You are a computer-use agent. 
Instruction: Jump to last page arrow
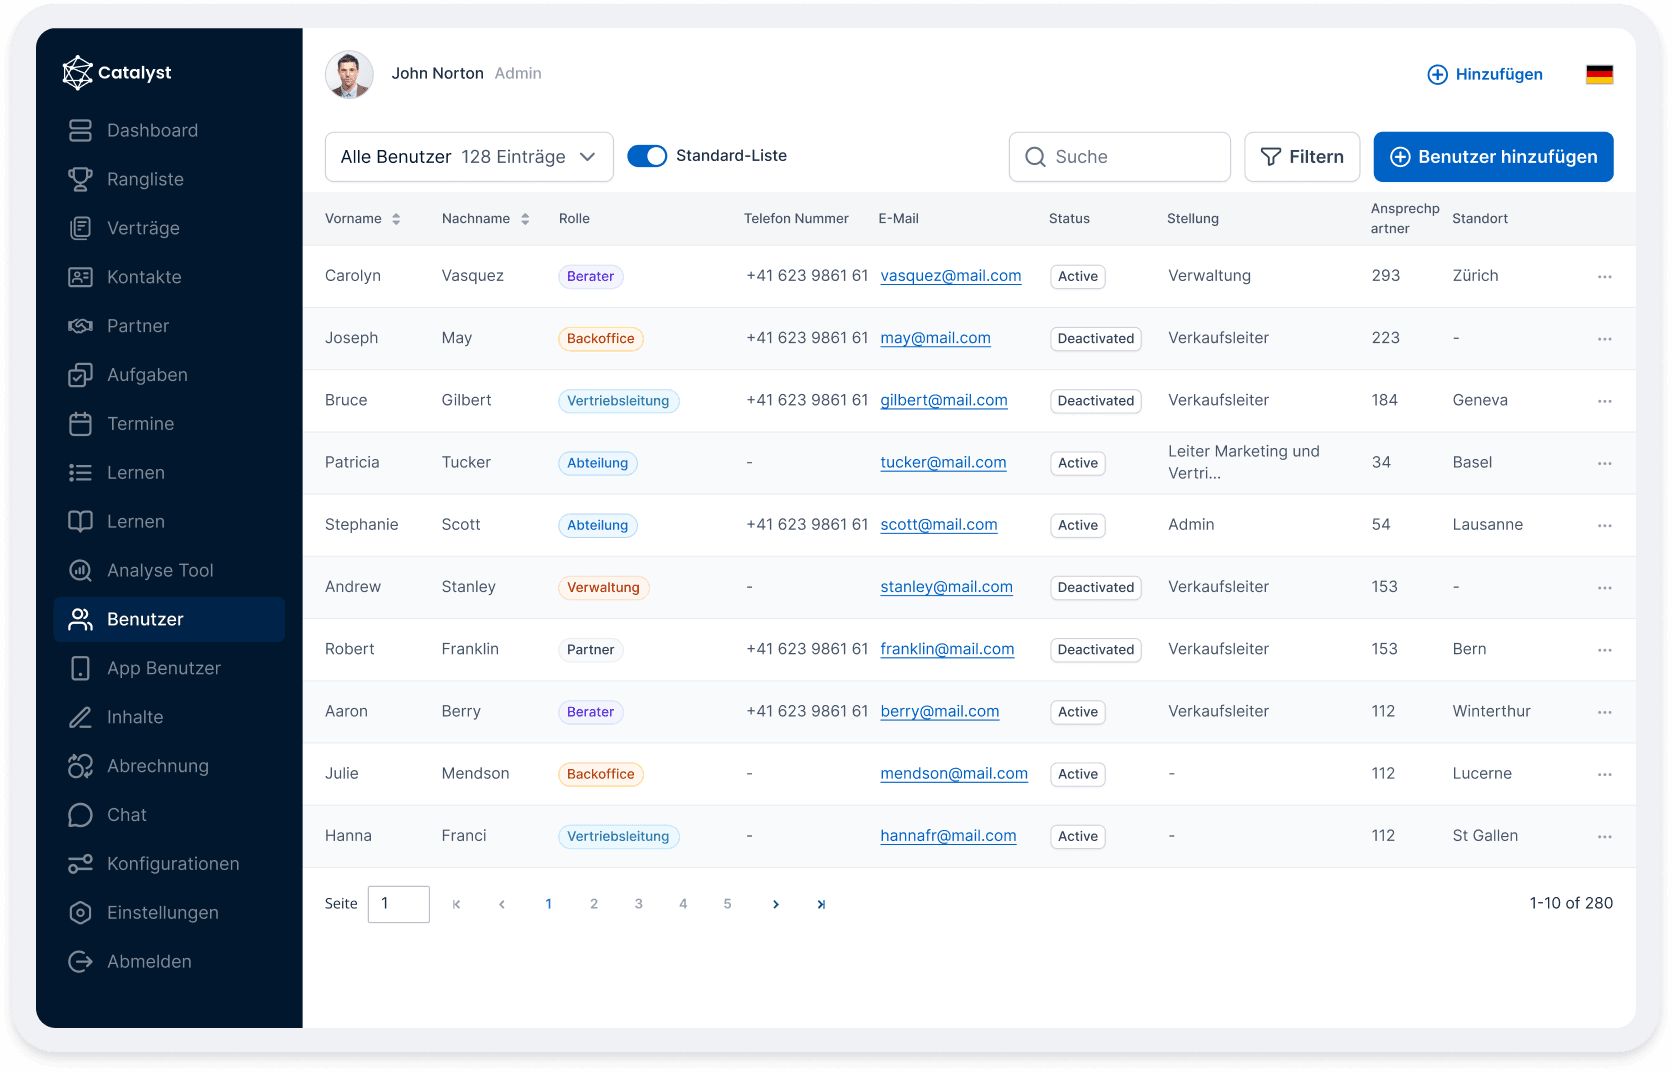(x=821, y=905)
